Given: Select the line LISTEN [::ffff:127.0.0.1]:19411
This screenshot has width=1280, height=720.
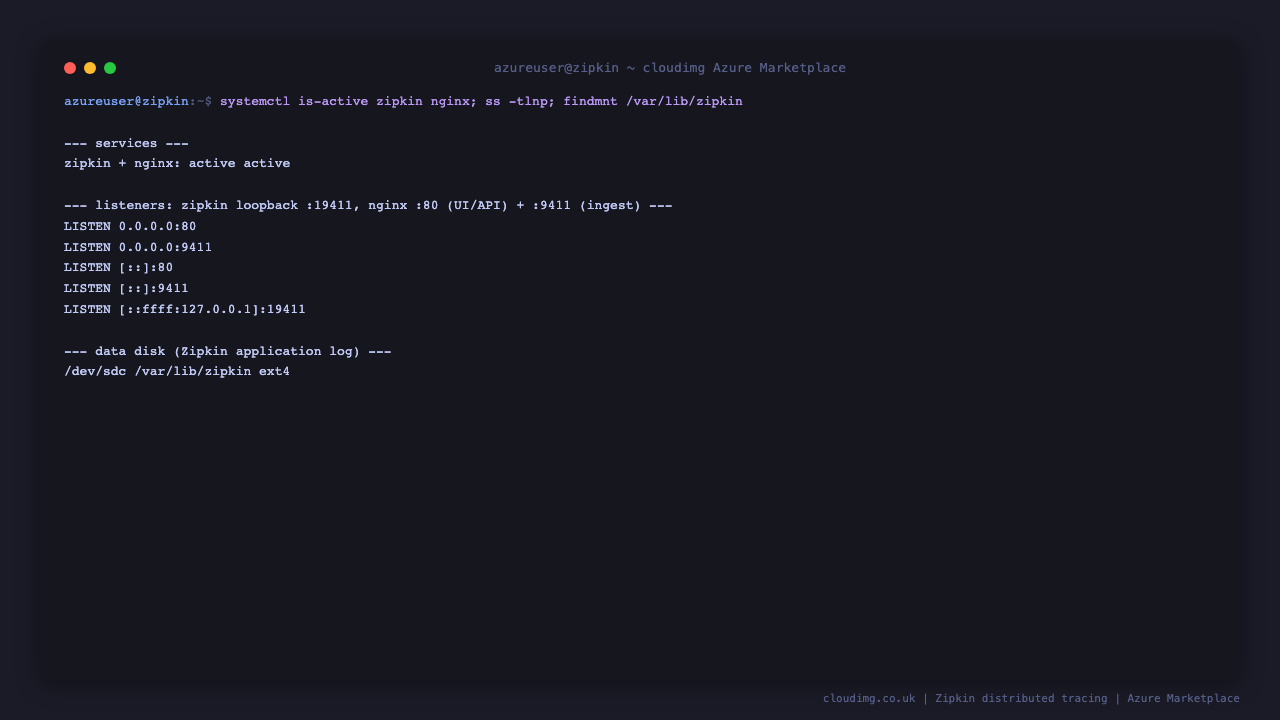Looking at the screenshot, I should point(185,309).
